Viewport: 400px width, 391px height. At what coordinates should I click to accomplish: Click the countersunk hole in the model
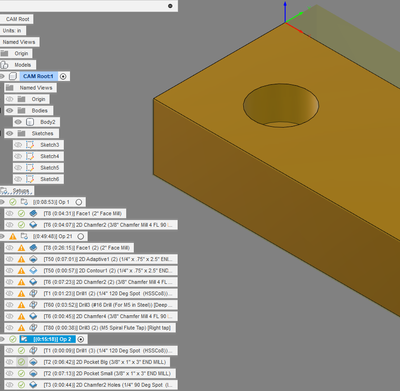coord(281,105)
